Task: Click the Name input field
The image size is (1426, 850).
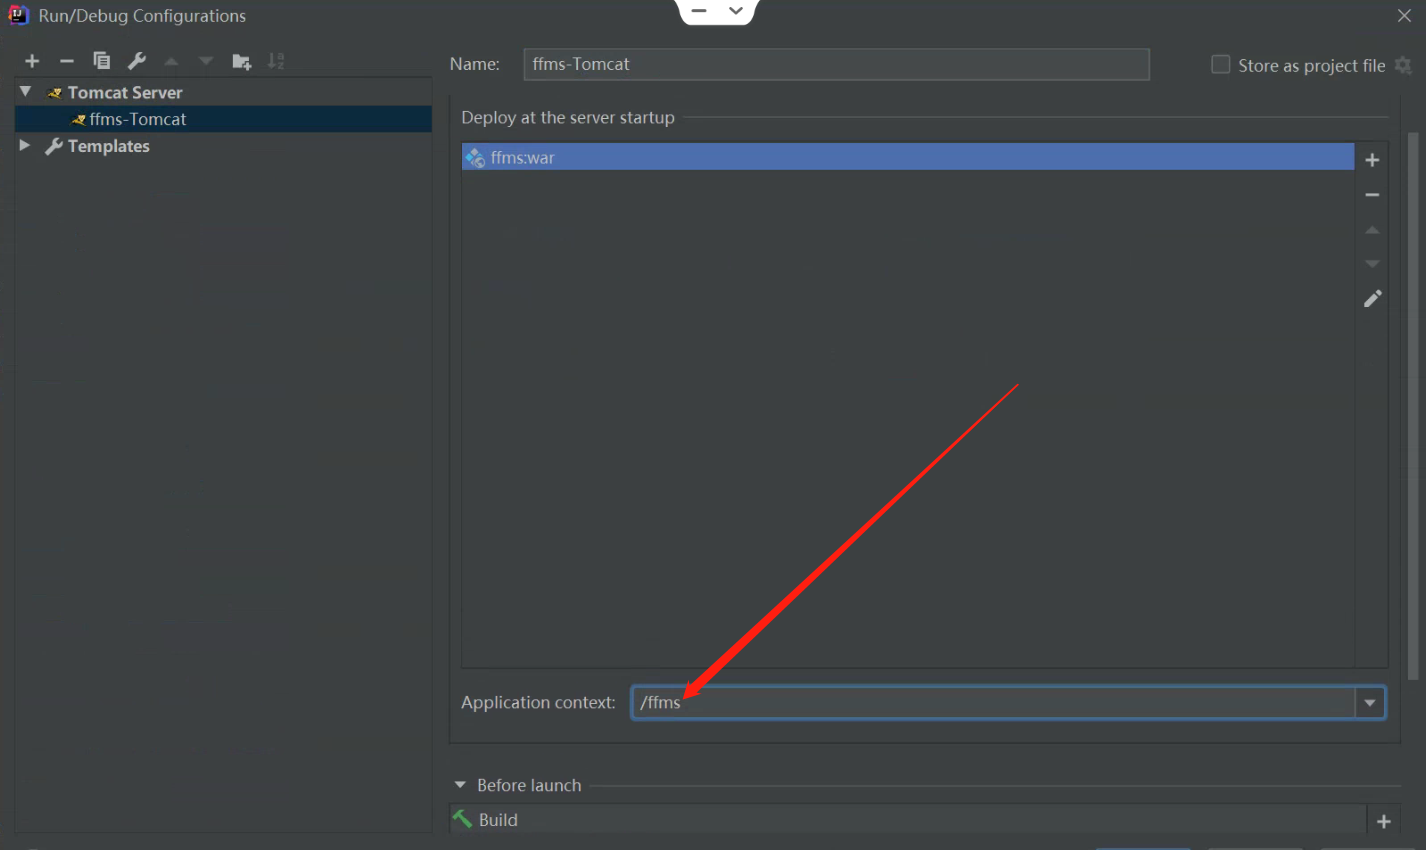Action: click(836, 64)
